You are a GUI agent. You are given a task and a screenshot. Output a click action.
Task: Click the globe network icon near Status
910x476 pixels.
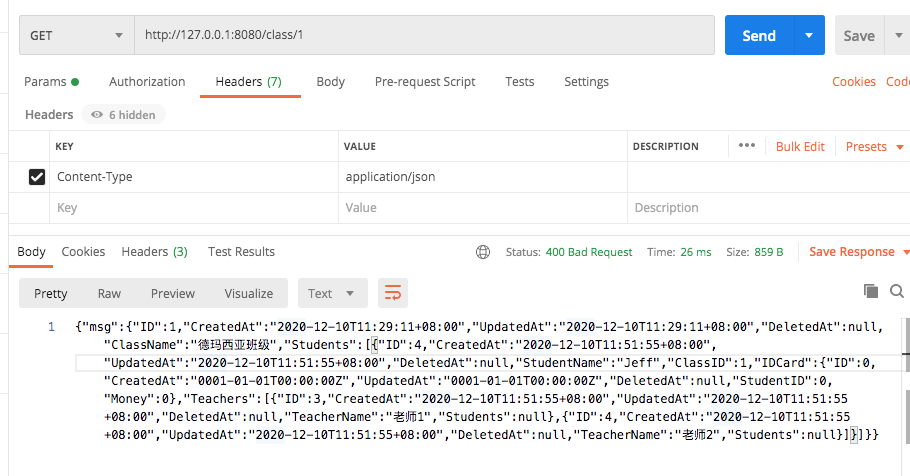pos(484,252)
